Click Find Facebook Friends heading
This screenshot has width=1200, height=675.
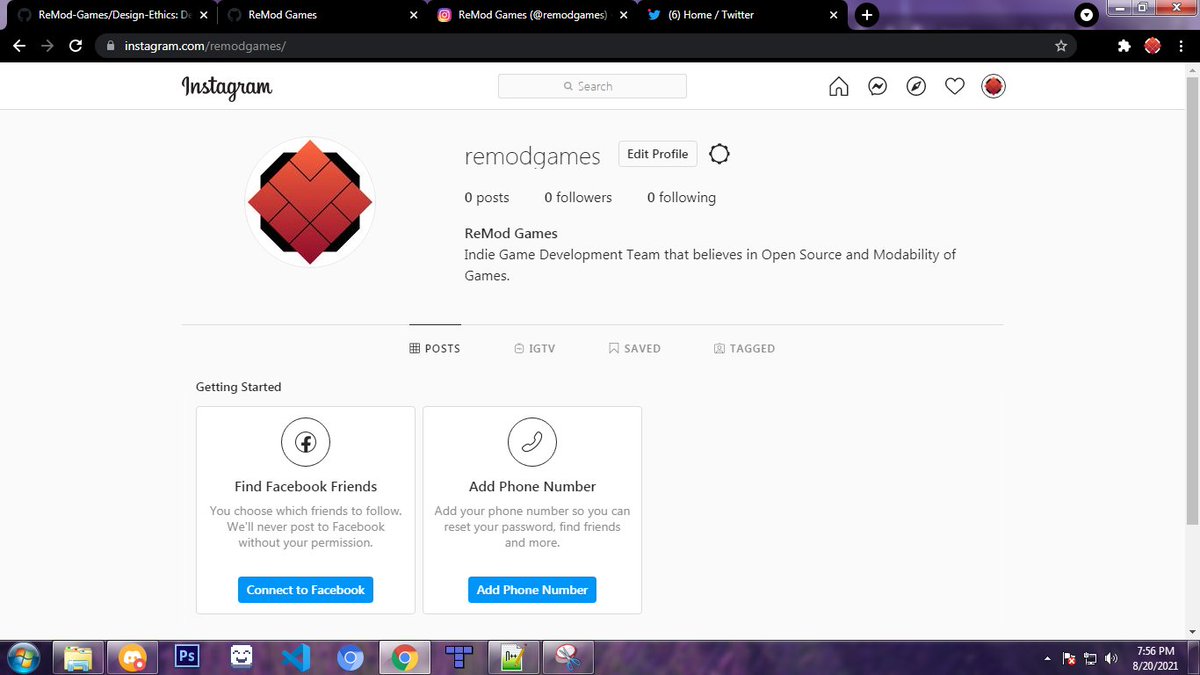pyautogui.click(x=306, y=486)
